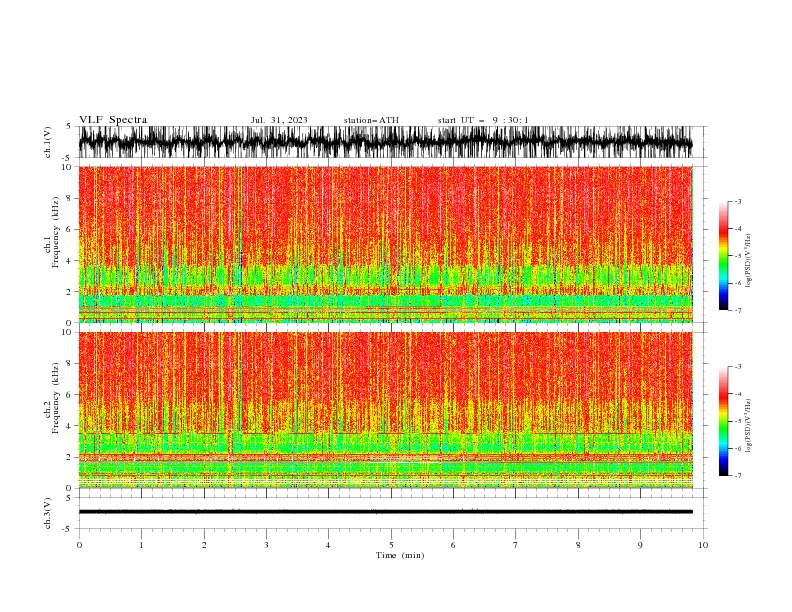Viewport: 792px width, 612px height.
Task: Click the "7" tick on the Time axis
Action: (x=516, y=545)
